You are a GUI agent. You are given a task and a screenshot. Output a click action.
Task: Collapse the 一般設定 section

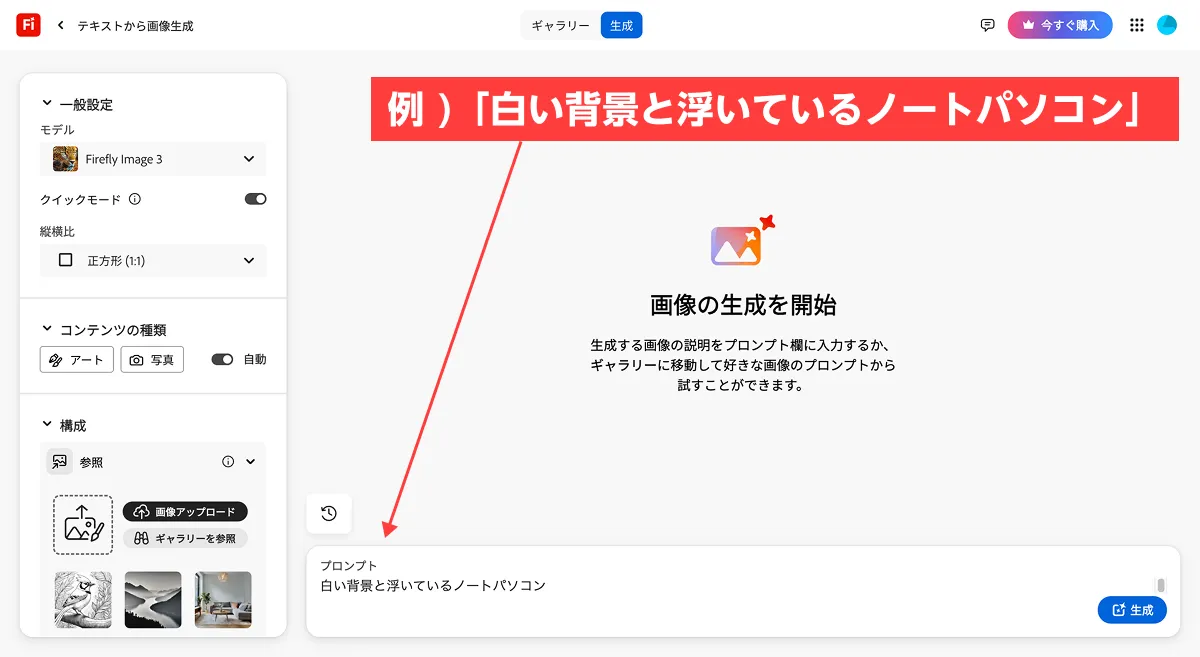coord(47,104)
